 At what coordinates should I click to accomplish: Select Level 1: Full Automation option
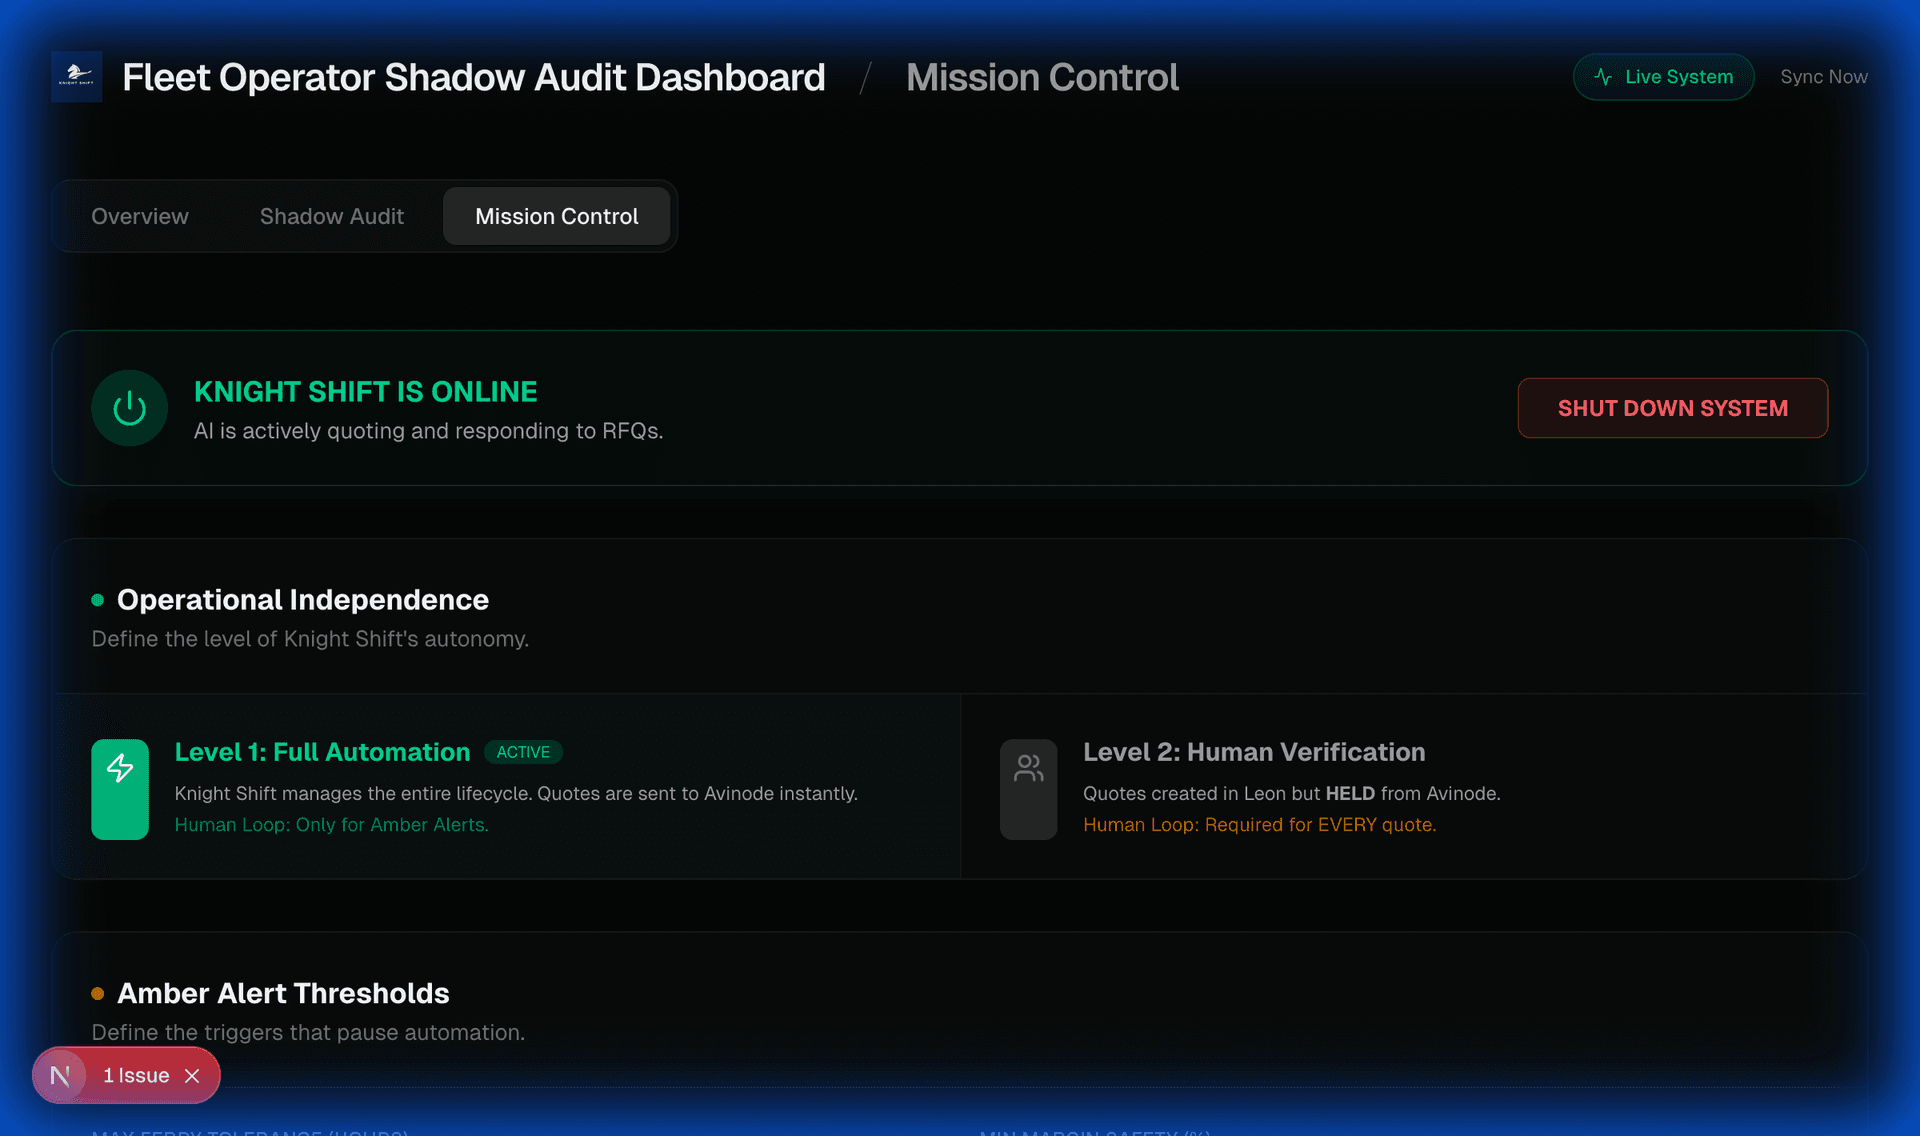(322, 752)
